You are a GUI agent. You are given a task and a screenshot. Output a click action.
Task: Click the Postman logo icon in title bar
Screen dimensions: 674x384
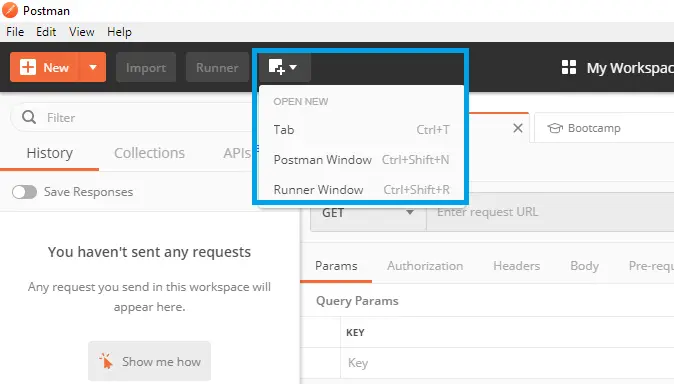click(x=10, y=10)
